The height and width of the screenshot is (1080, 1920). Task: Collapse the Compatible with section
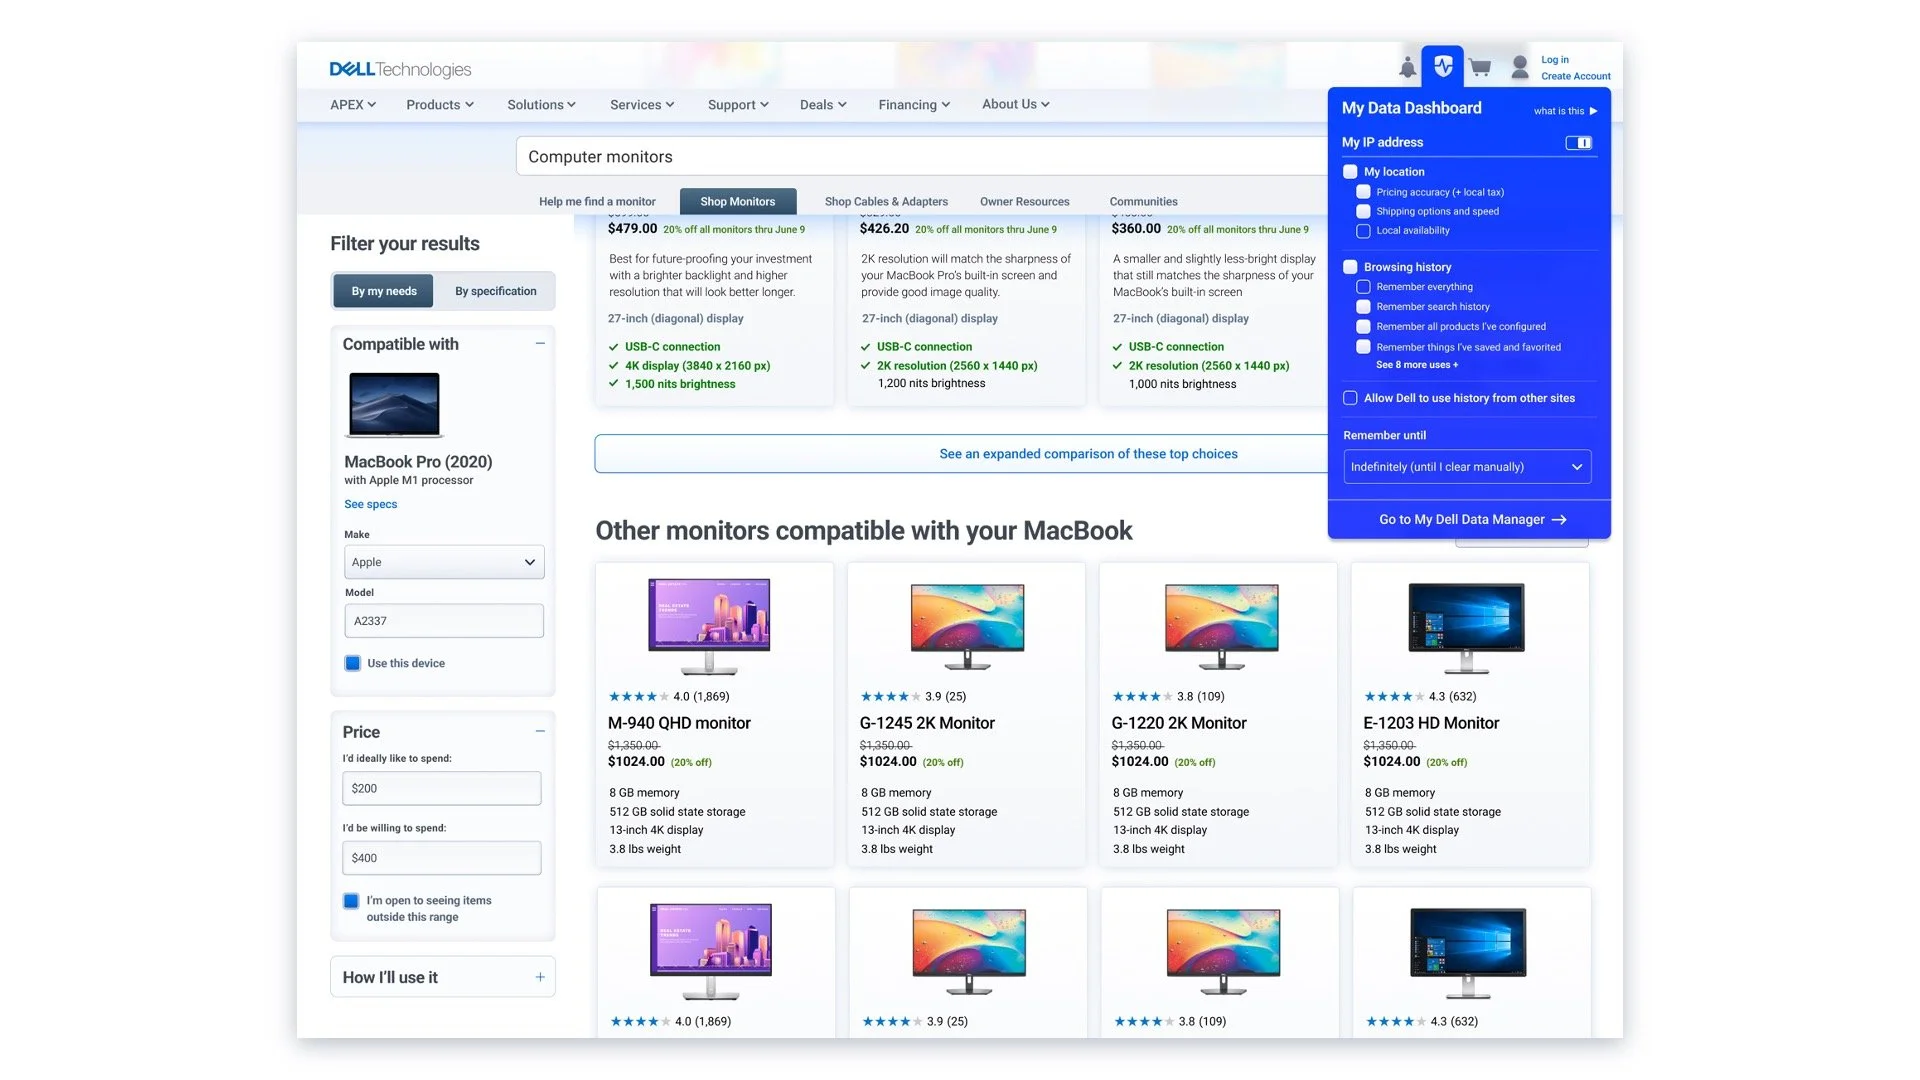tap(540, 344)
